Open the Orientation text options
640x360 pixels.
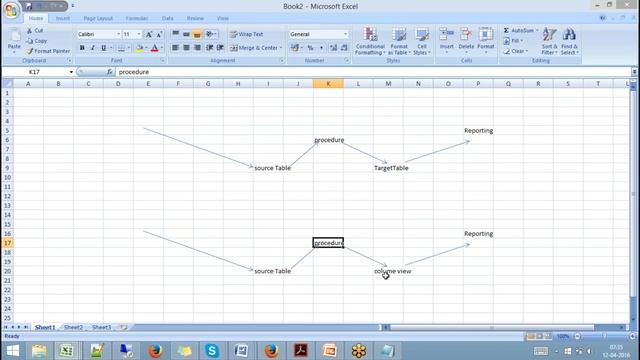[211, 34]
